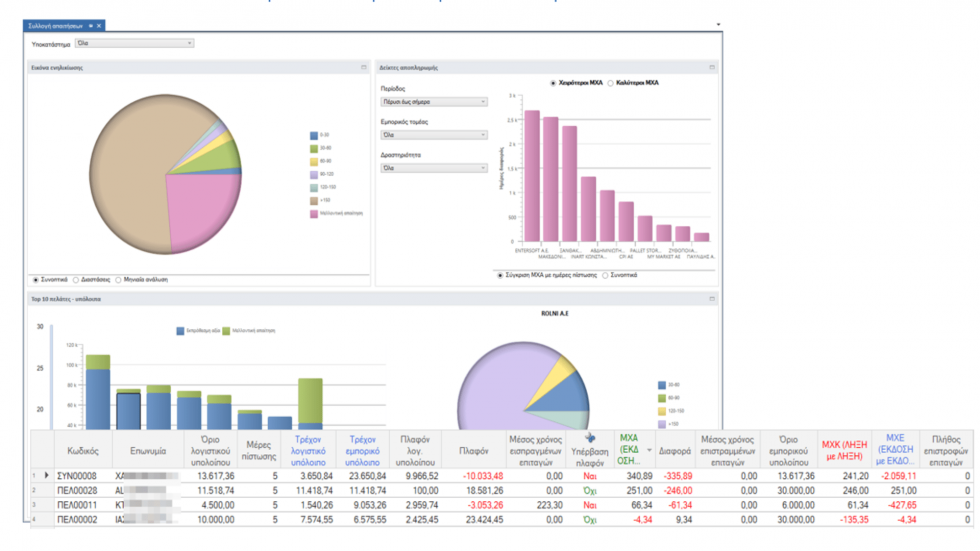
Task: Select the ΠΕΛ00028 code cell
Action: click(83, 491)
